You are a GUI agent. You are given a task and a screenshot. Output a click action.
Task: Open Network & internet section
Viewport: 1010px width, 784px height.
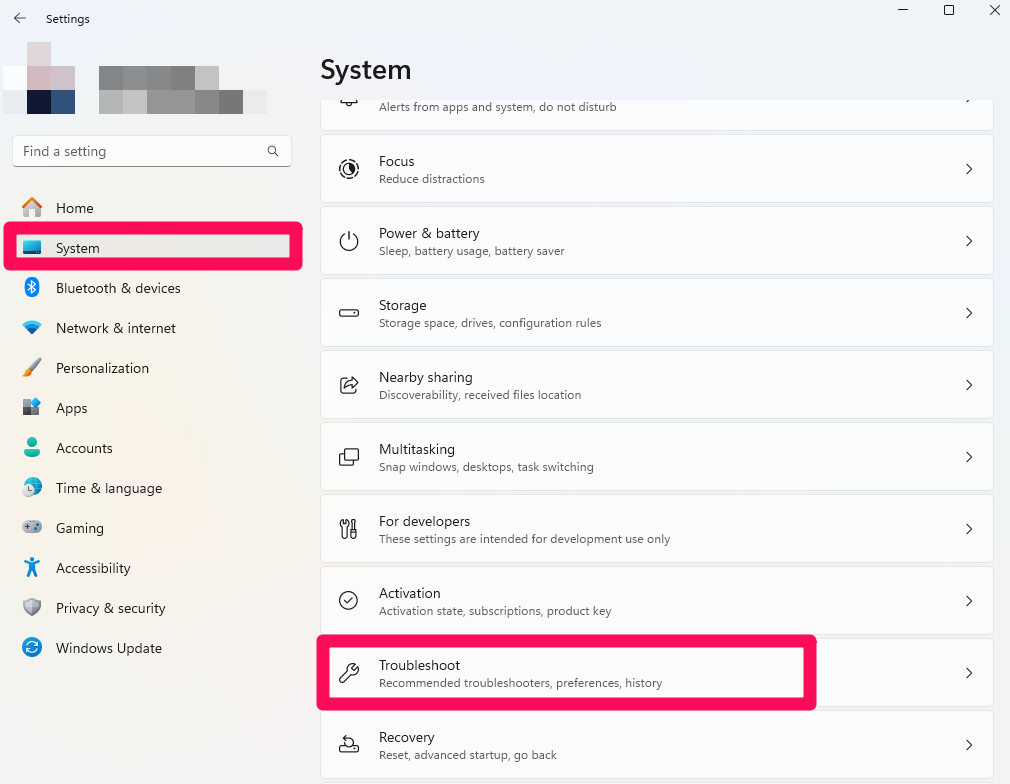153,327
